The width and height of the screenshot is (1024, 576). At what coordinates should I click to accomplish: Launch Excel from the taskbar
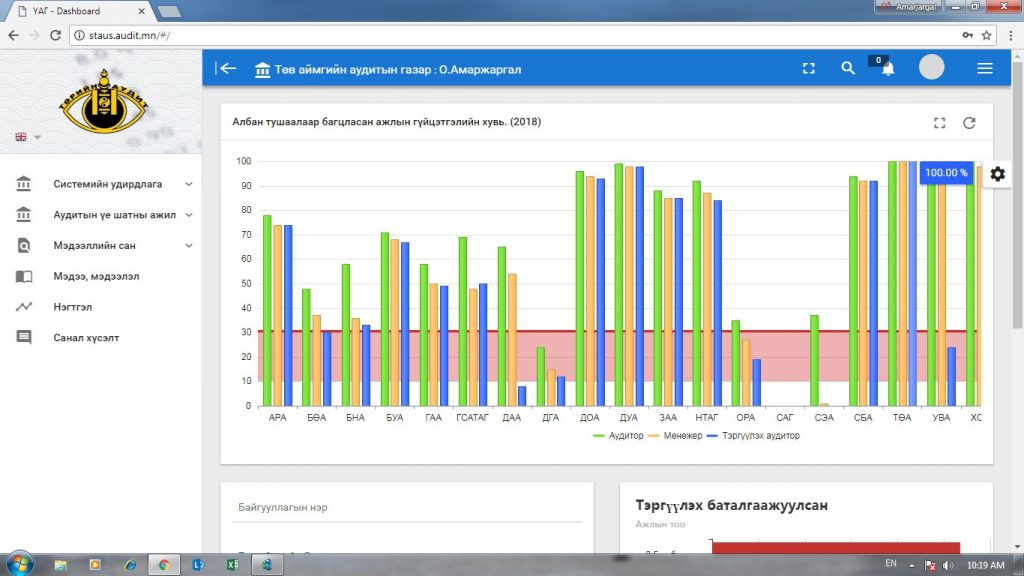click(232, 565)
